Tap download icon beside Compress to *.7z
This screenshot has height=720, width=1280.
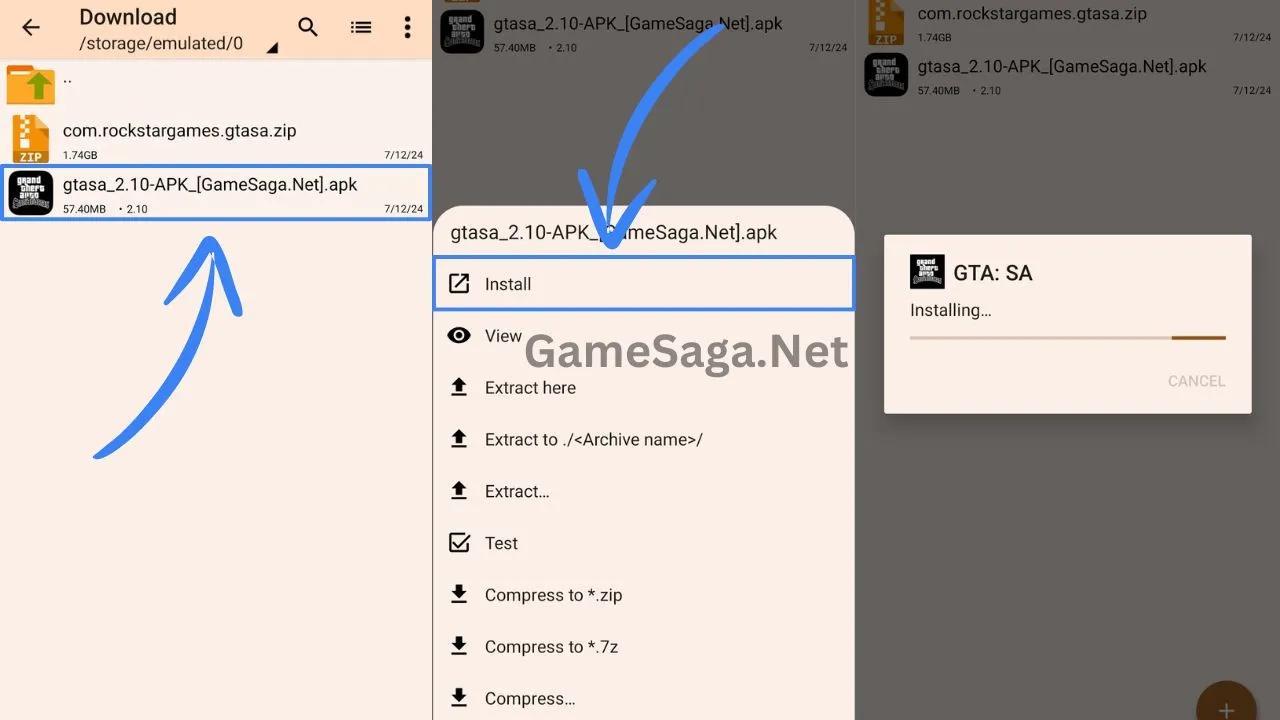coord(459,647)
